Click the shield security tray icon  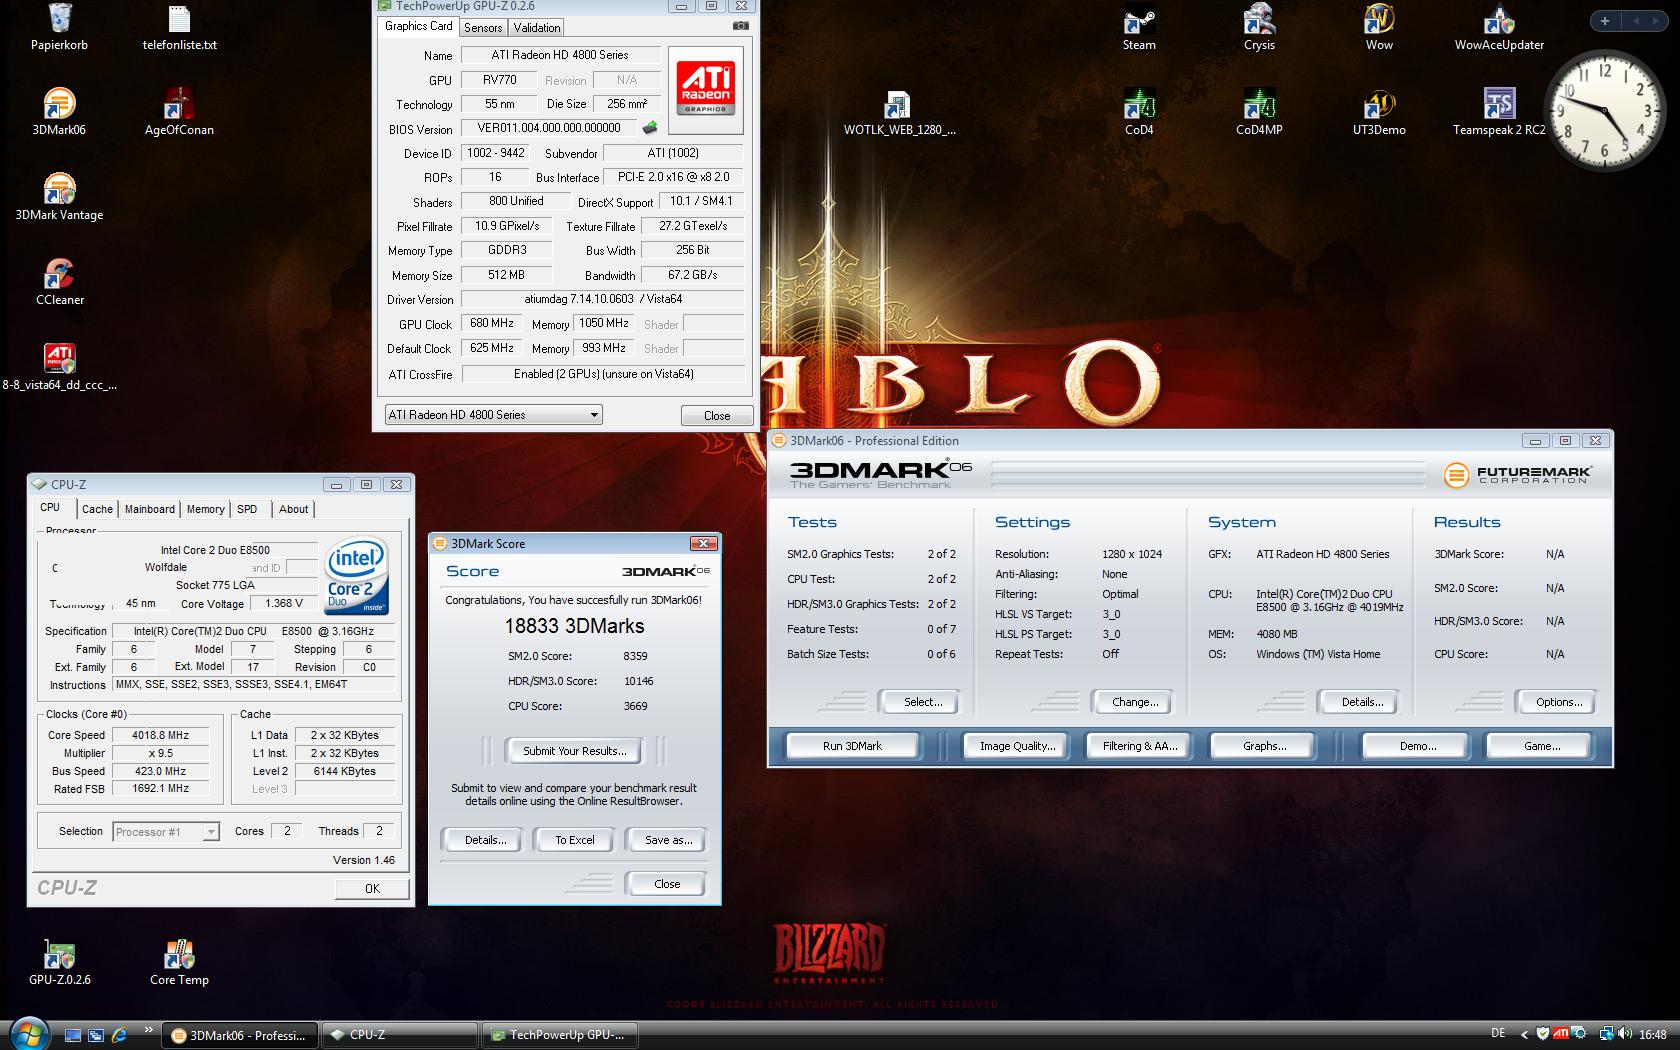coord(1543,1034)
